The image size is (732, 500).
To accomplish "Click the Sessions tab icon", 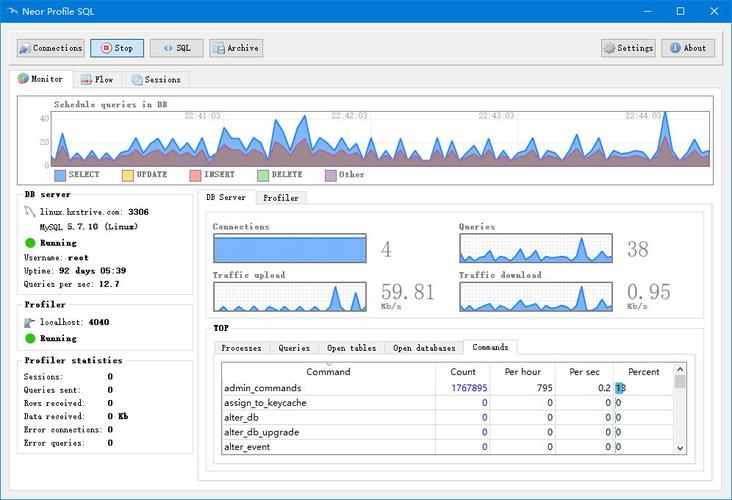I will click(137, 80).
